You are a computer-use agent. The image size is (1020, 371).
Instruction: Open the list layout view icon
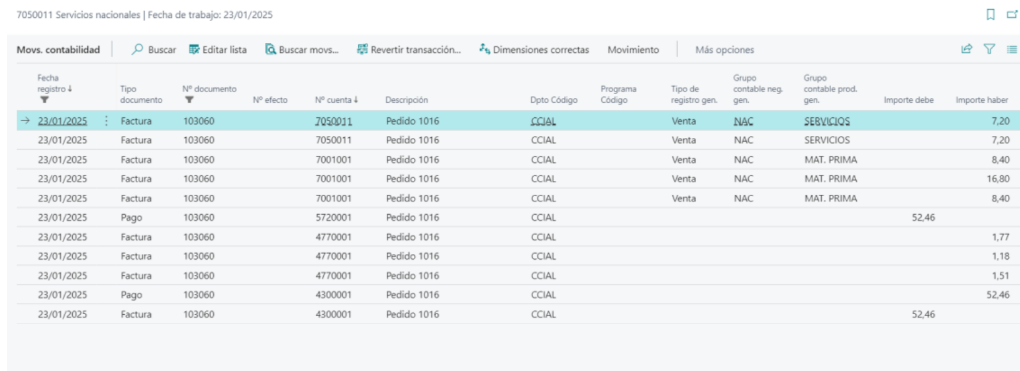(x=1012, y=49)
